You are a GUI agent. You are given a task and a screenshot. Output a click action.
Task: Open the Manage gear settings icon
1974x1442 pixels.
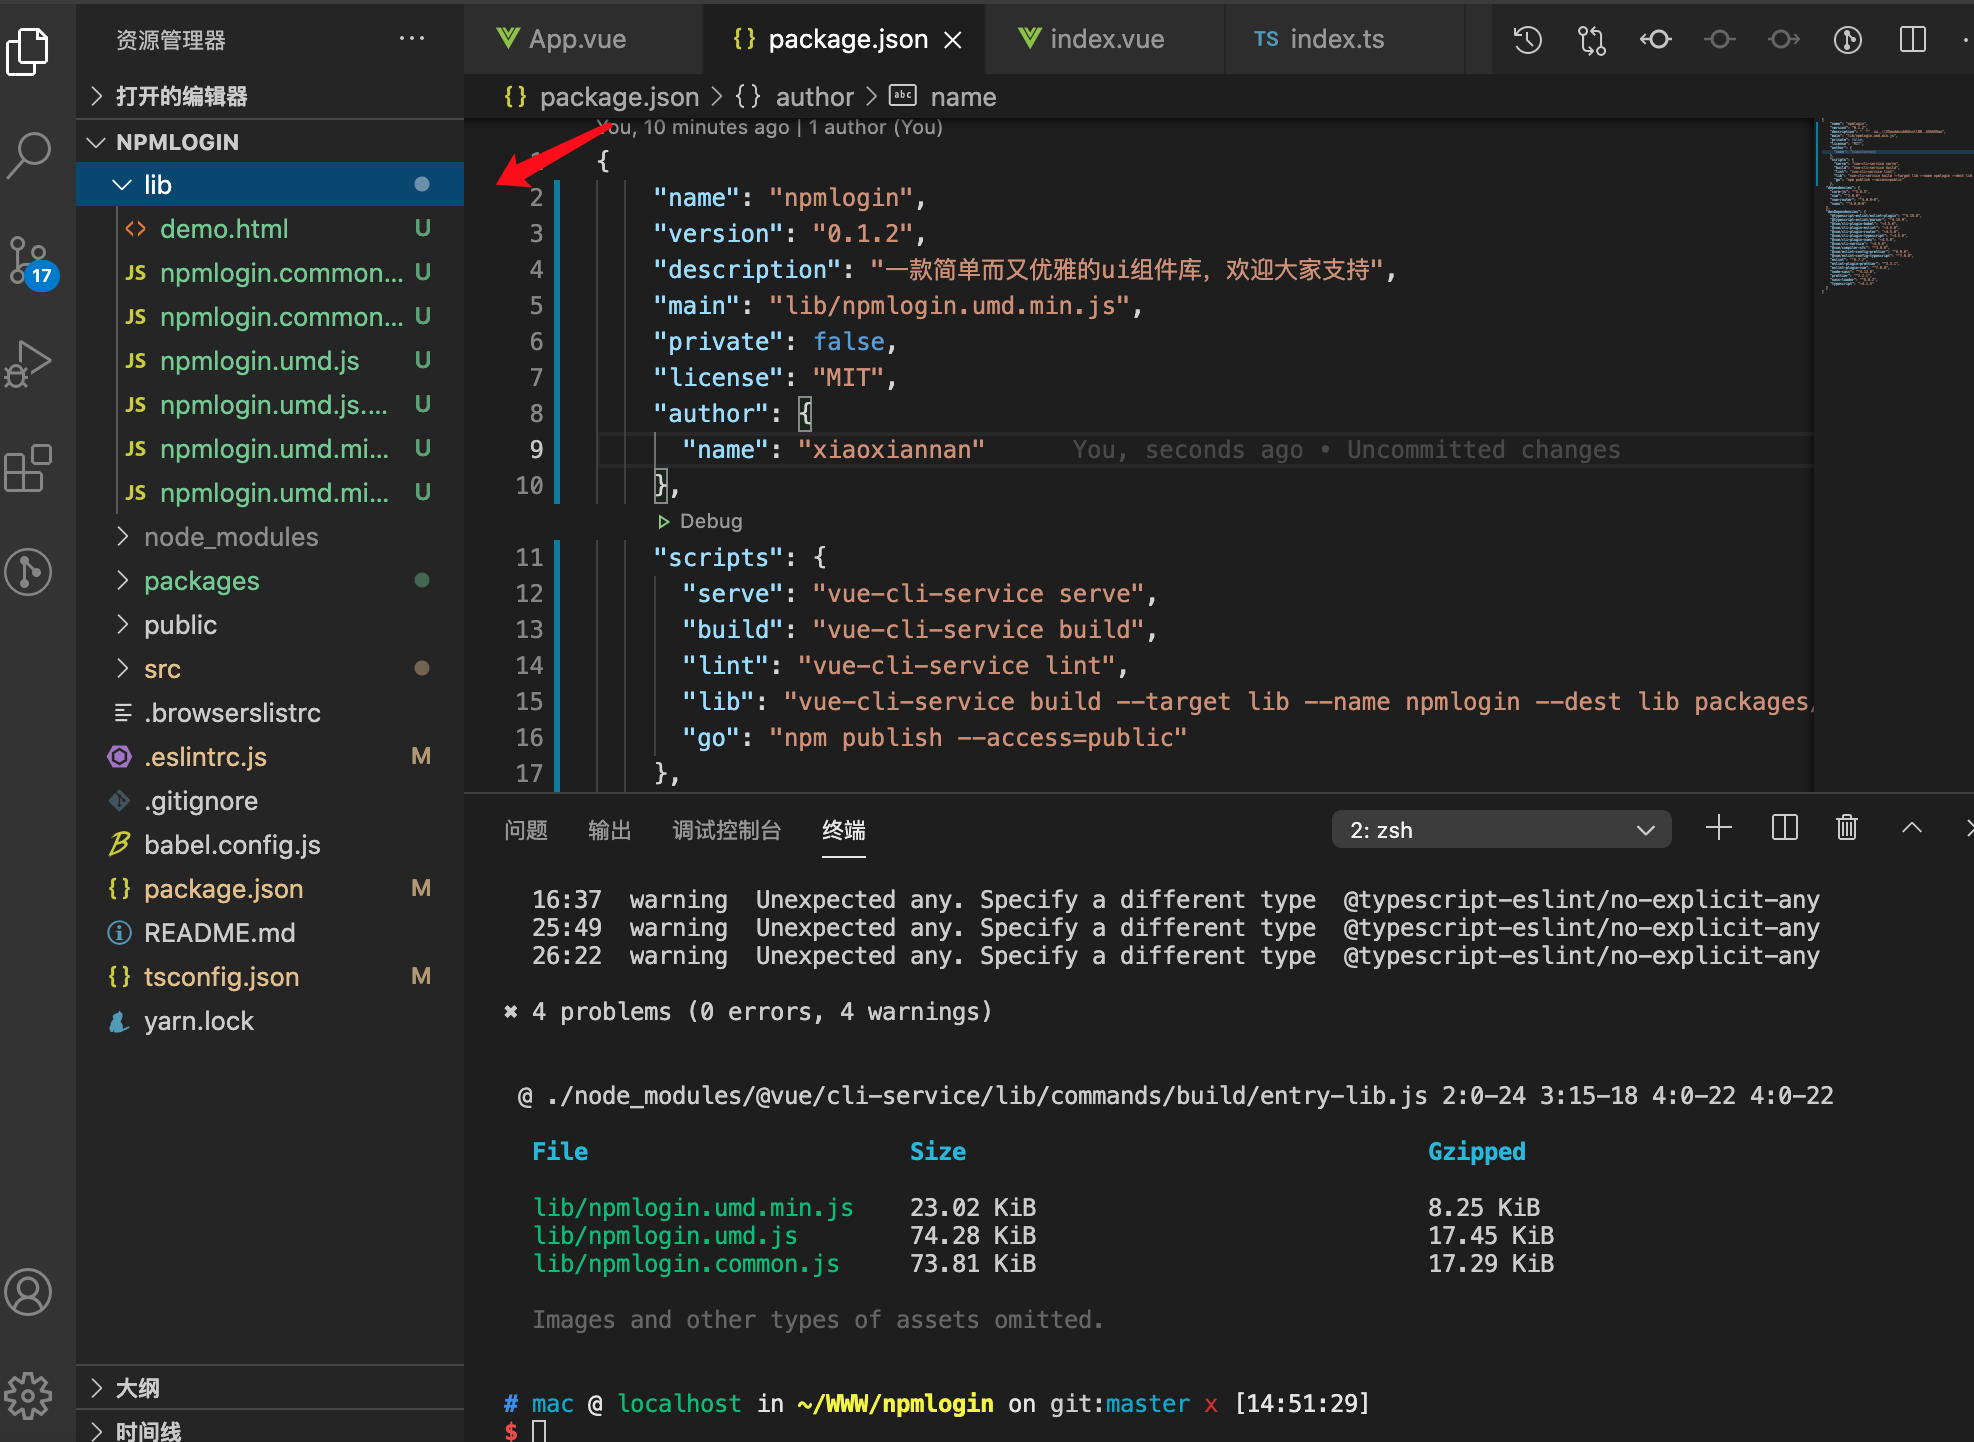coord(29,1395)
